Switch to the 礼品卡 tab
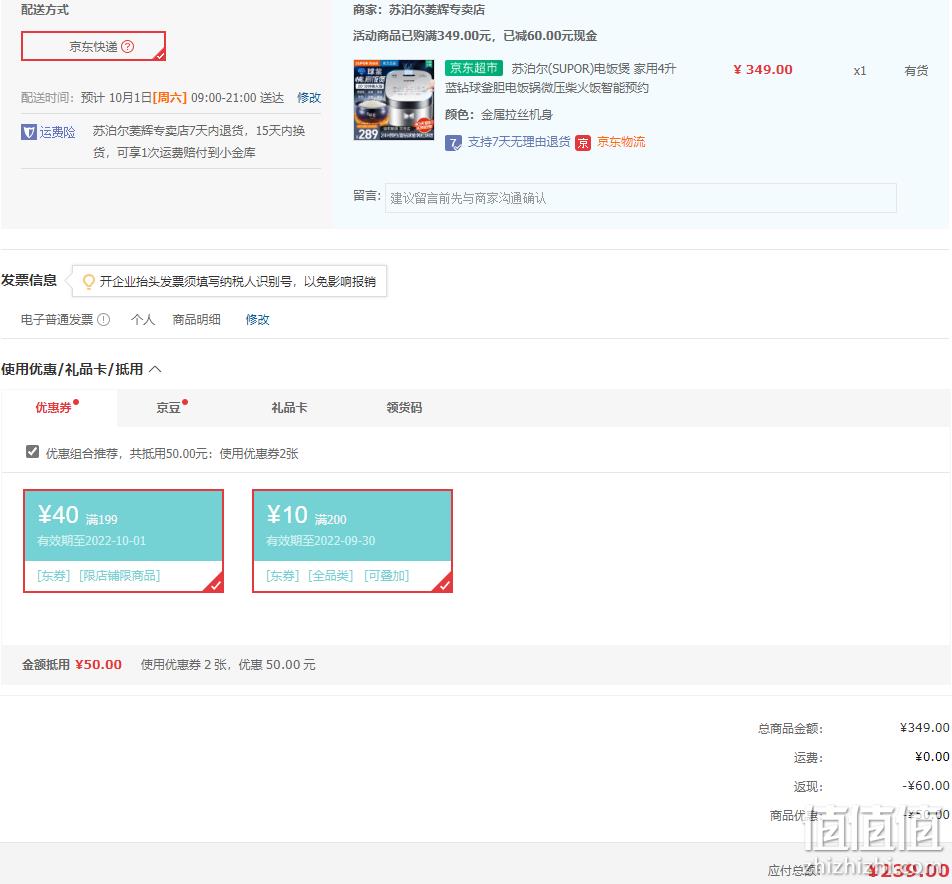952x884 pixels. click(289, 407)
